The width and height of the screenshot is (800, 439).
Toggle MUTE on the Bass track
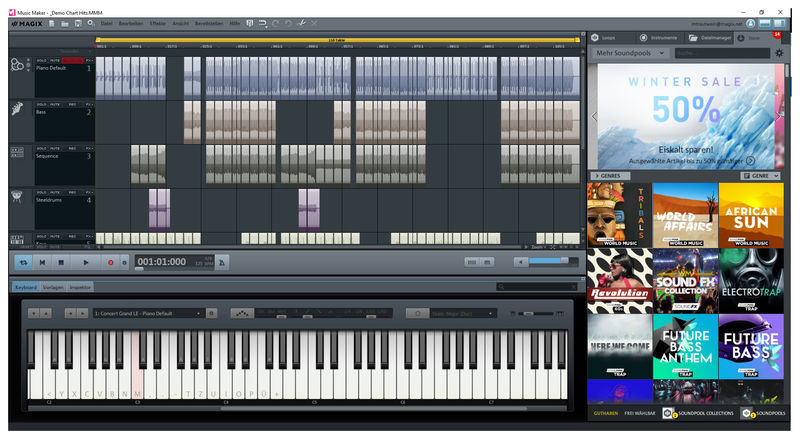(55, 104)
